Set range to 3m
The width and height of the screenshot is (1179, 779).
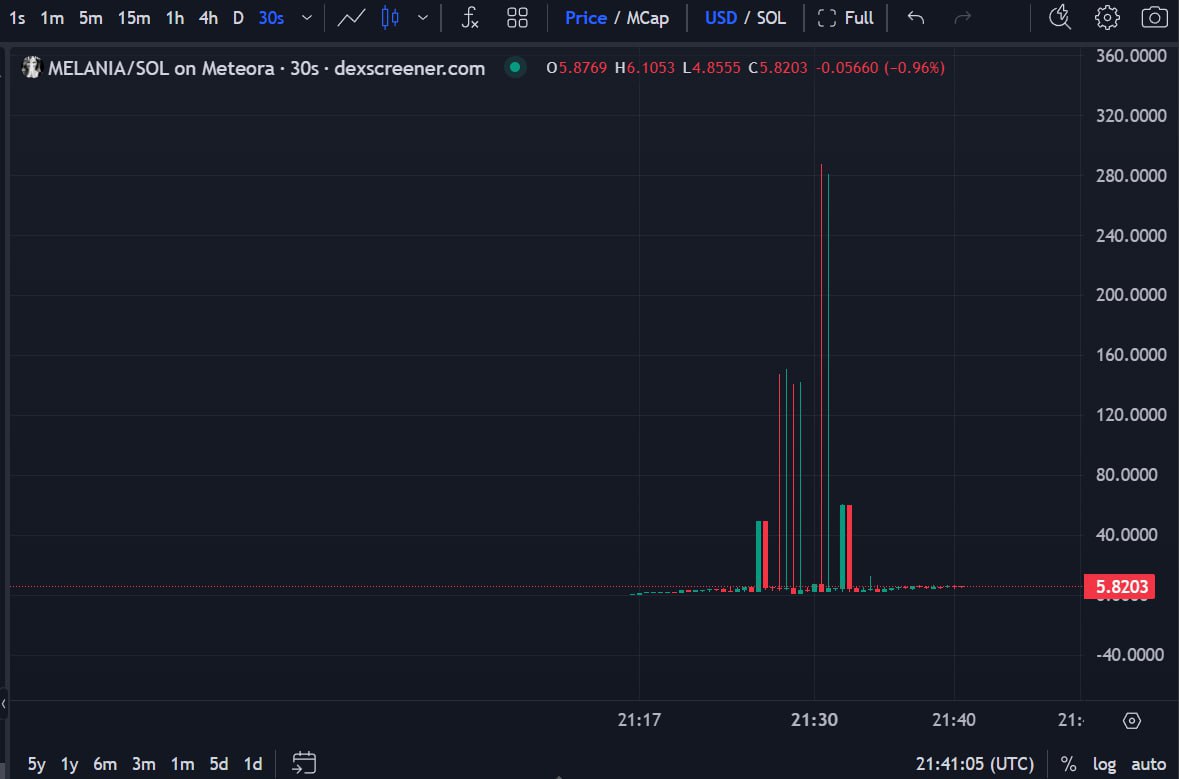(x=144, y=764)
